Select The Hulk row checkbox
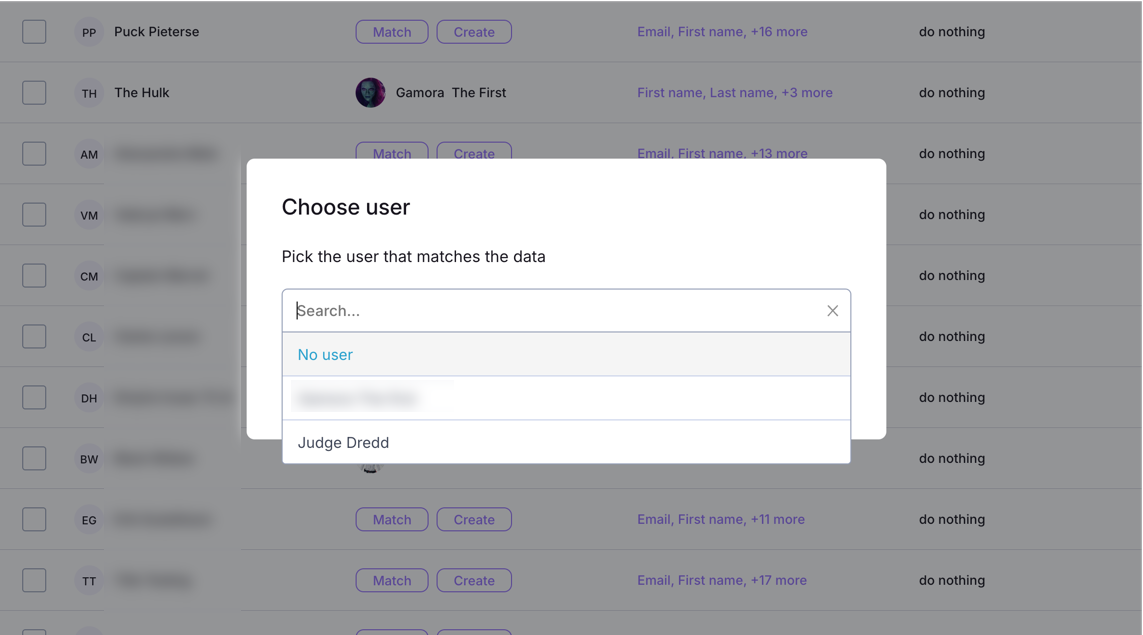The height and width of the screenshot is (635, 1143). (34, 93)
